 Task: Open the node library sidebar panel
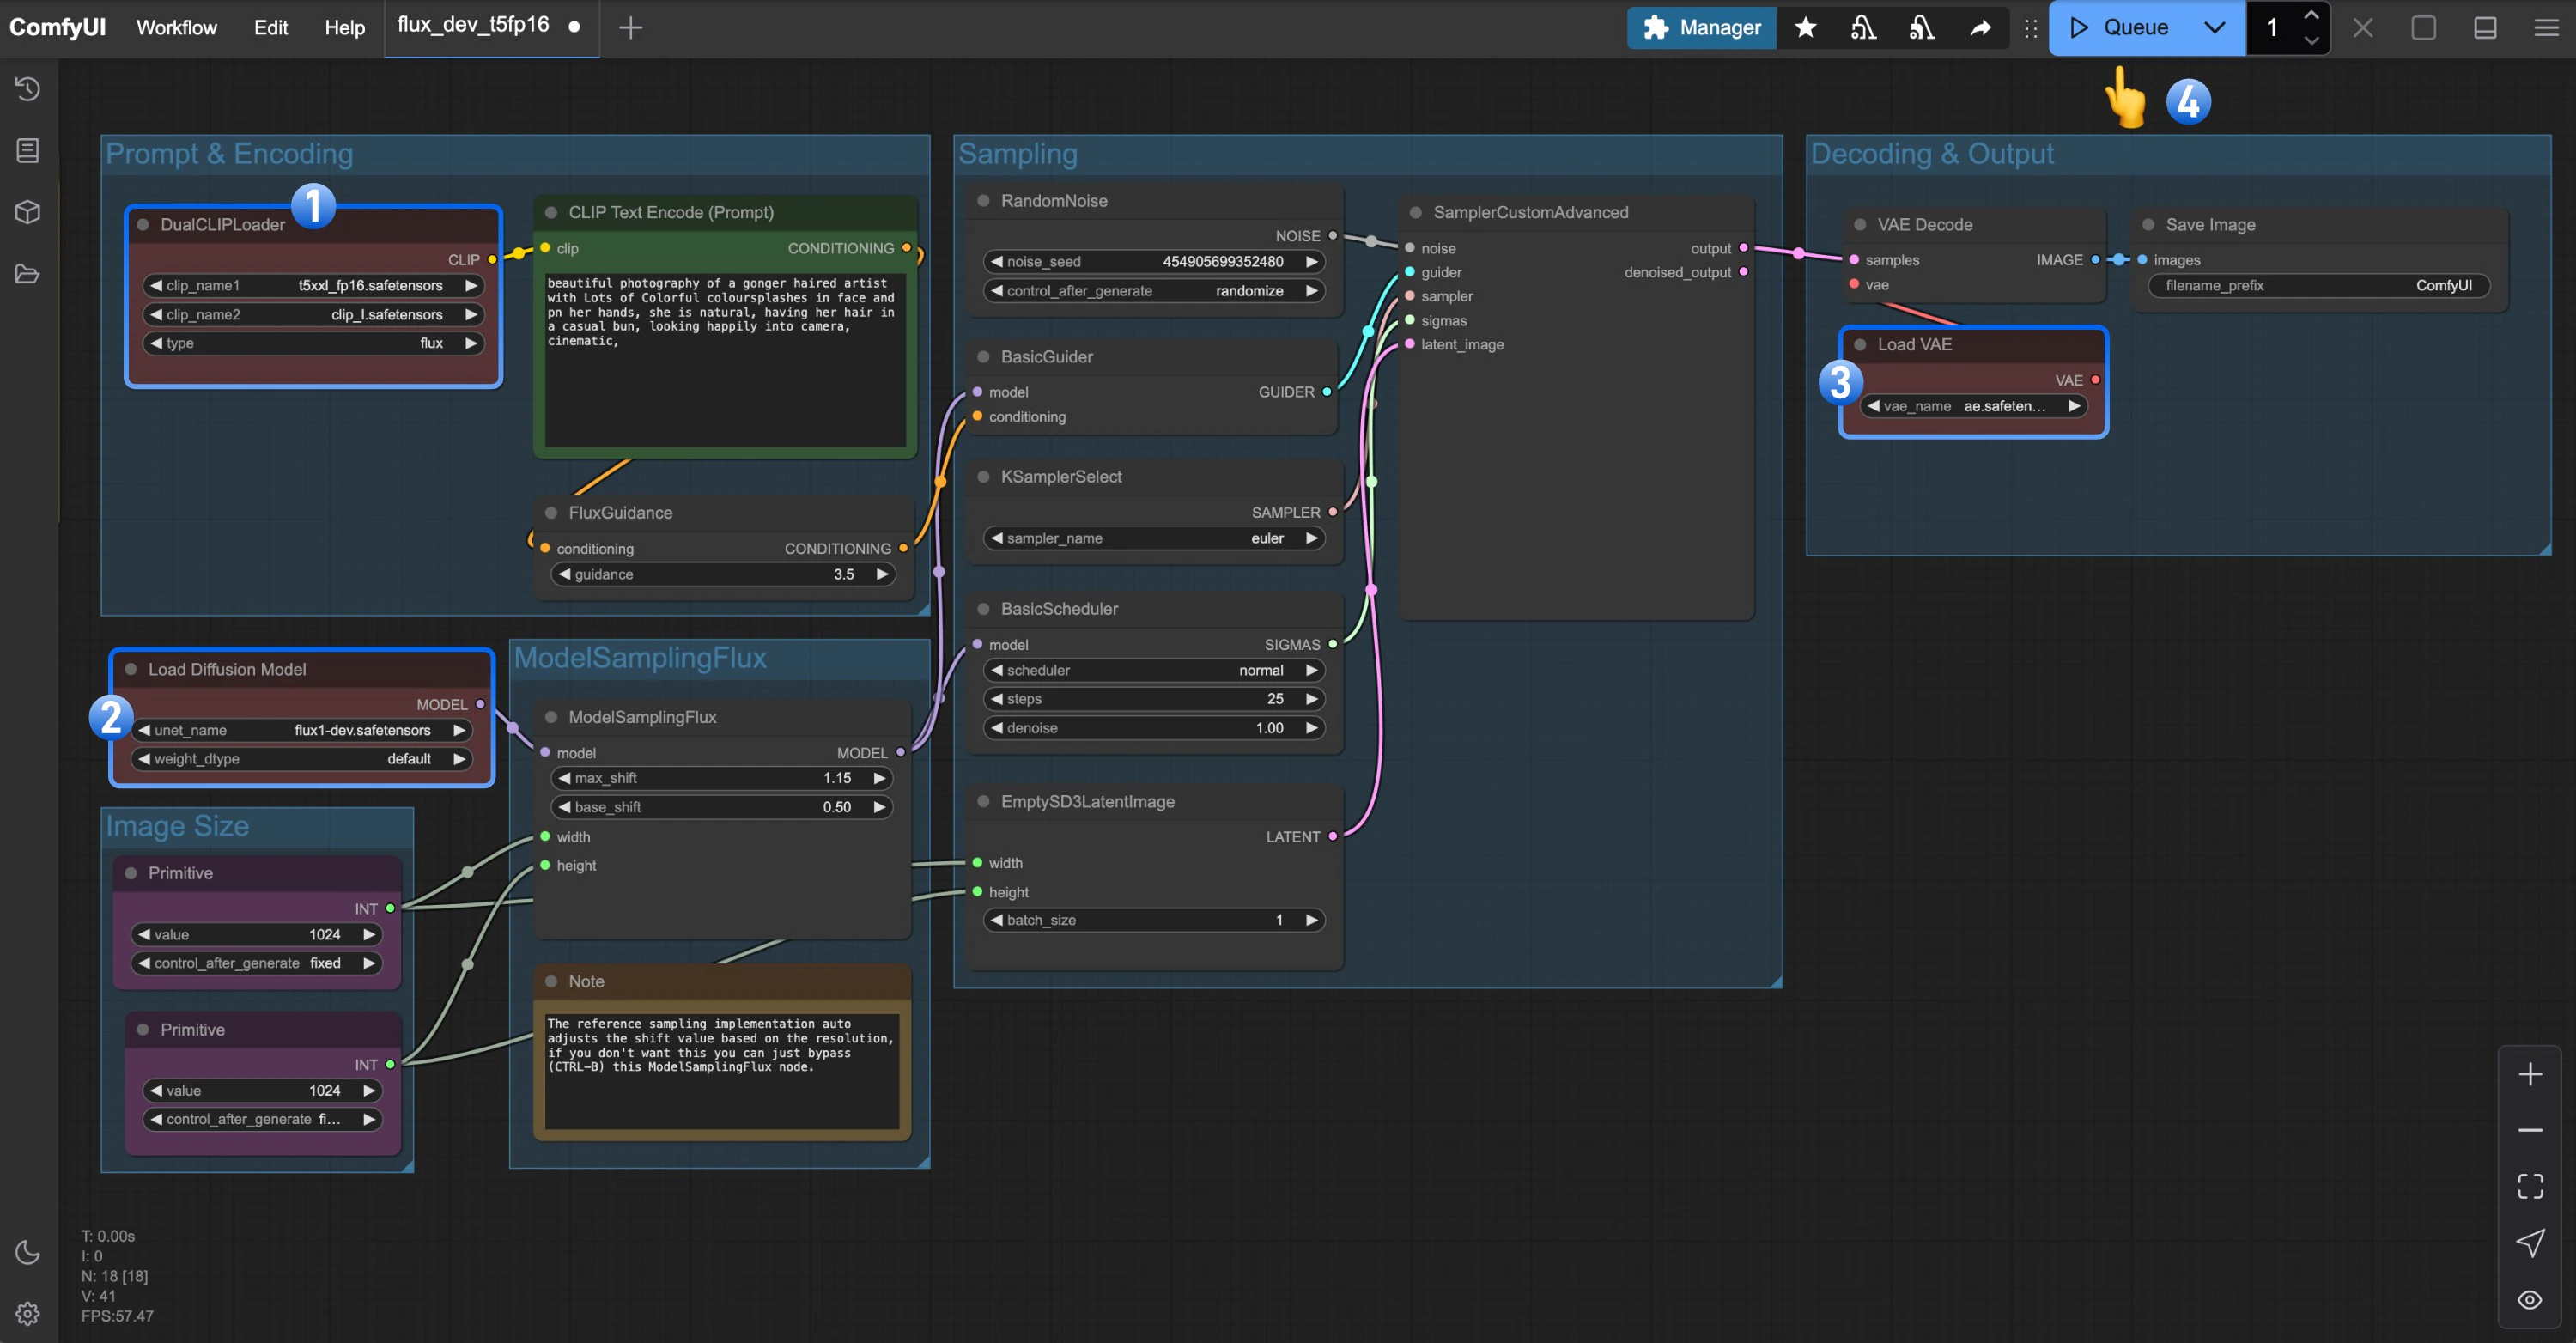pyautogui.click(x=27, y=151)
